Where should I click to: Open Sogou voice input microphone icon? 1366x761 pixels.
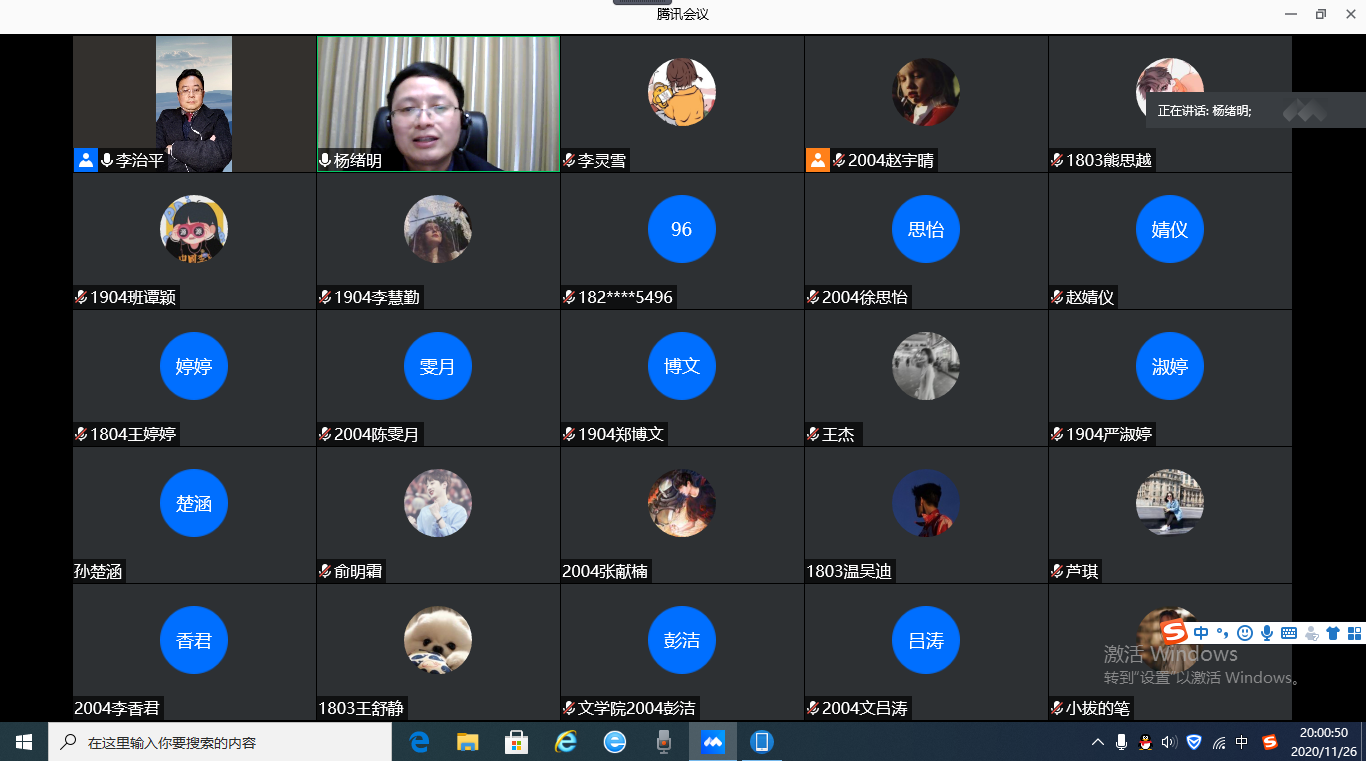coord(1267,633)
